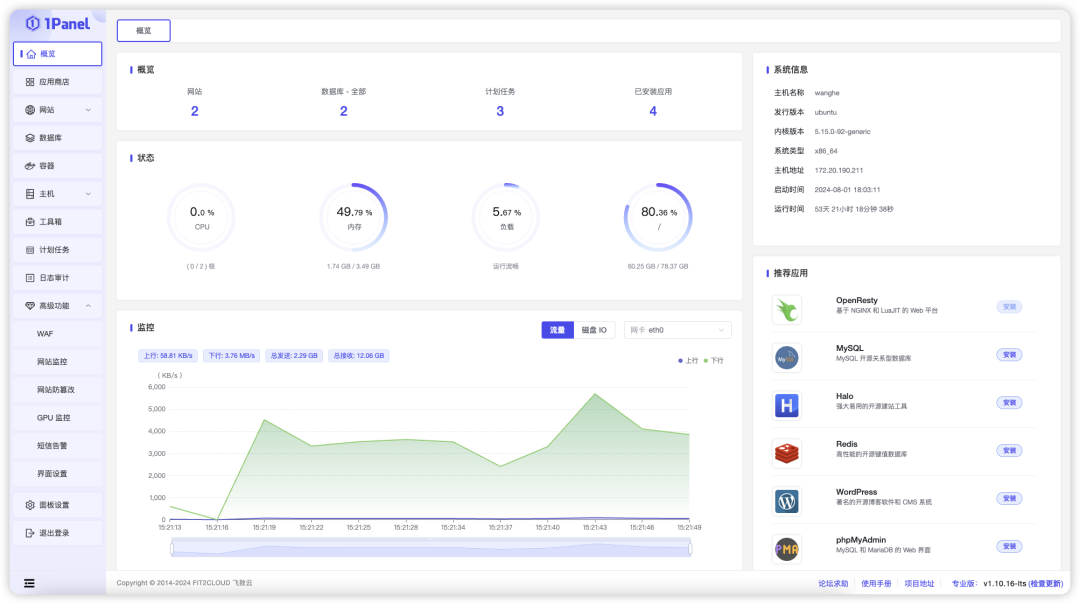Collapse the sidebar with the hamburger button
Screen dimensions: 1080x604
click(29, 583)
